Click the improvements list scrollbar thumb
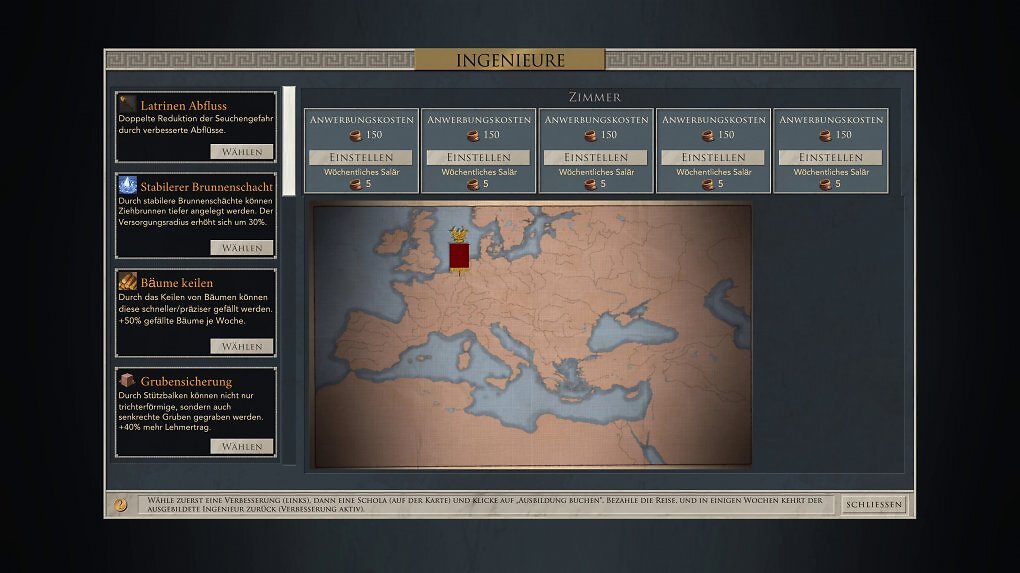Screen dimensions: 1020x573 289,140
